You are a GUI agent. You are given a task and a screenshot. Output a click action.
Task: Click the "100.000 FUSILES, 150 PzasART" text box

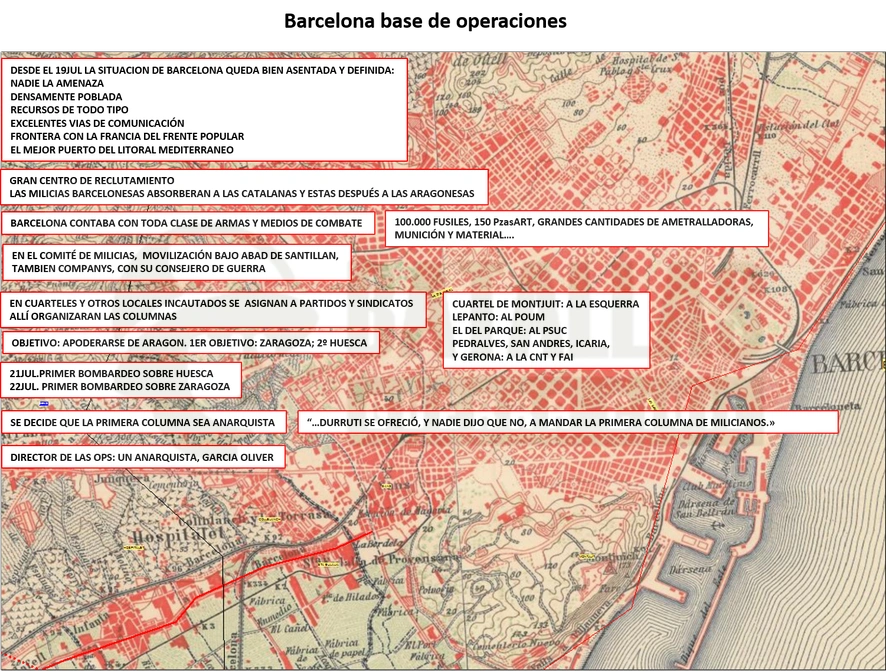(x=576, y=228)
